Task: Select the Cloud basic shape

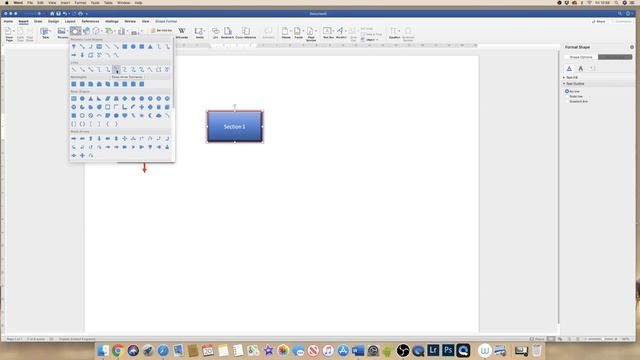Action: coord(159,116)
